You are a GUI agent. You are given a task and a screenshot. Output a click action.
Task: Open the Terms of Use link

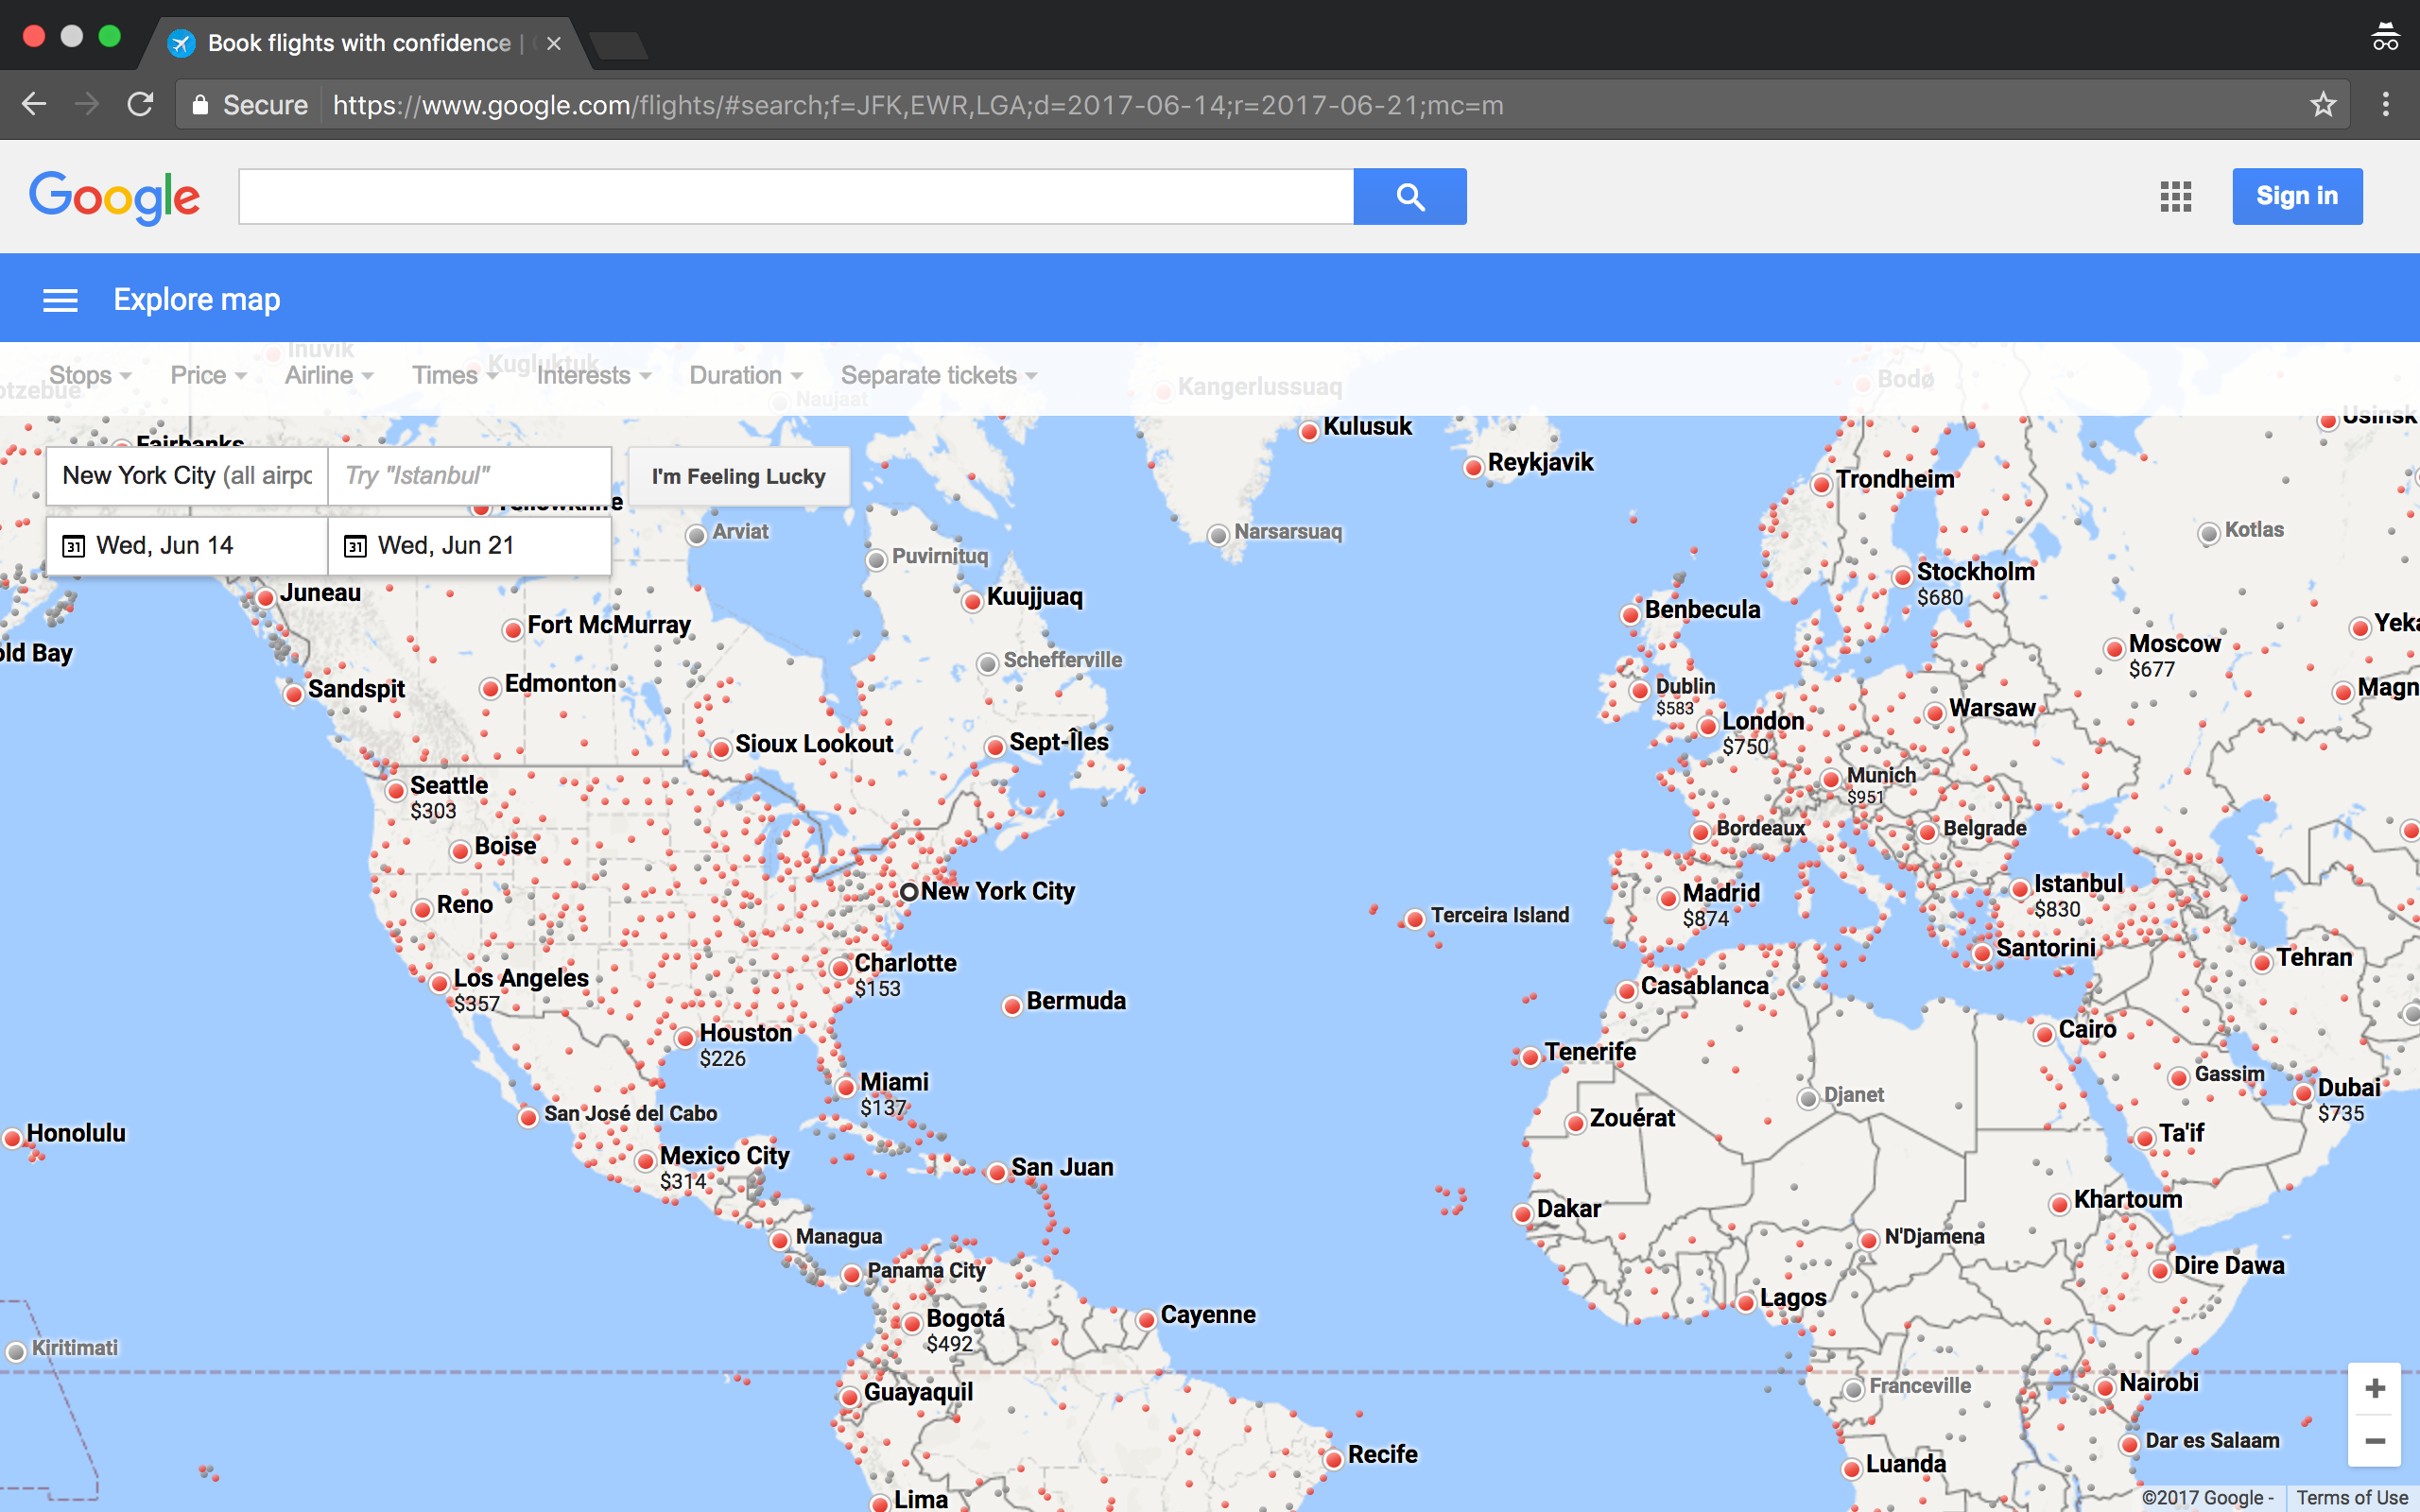pyautogui.click(x=2352, y=1497)
